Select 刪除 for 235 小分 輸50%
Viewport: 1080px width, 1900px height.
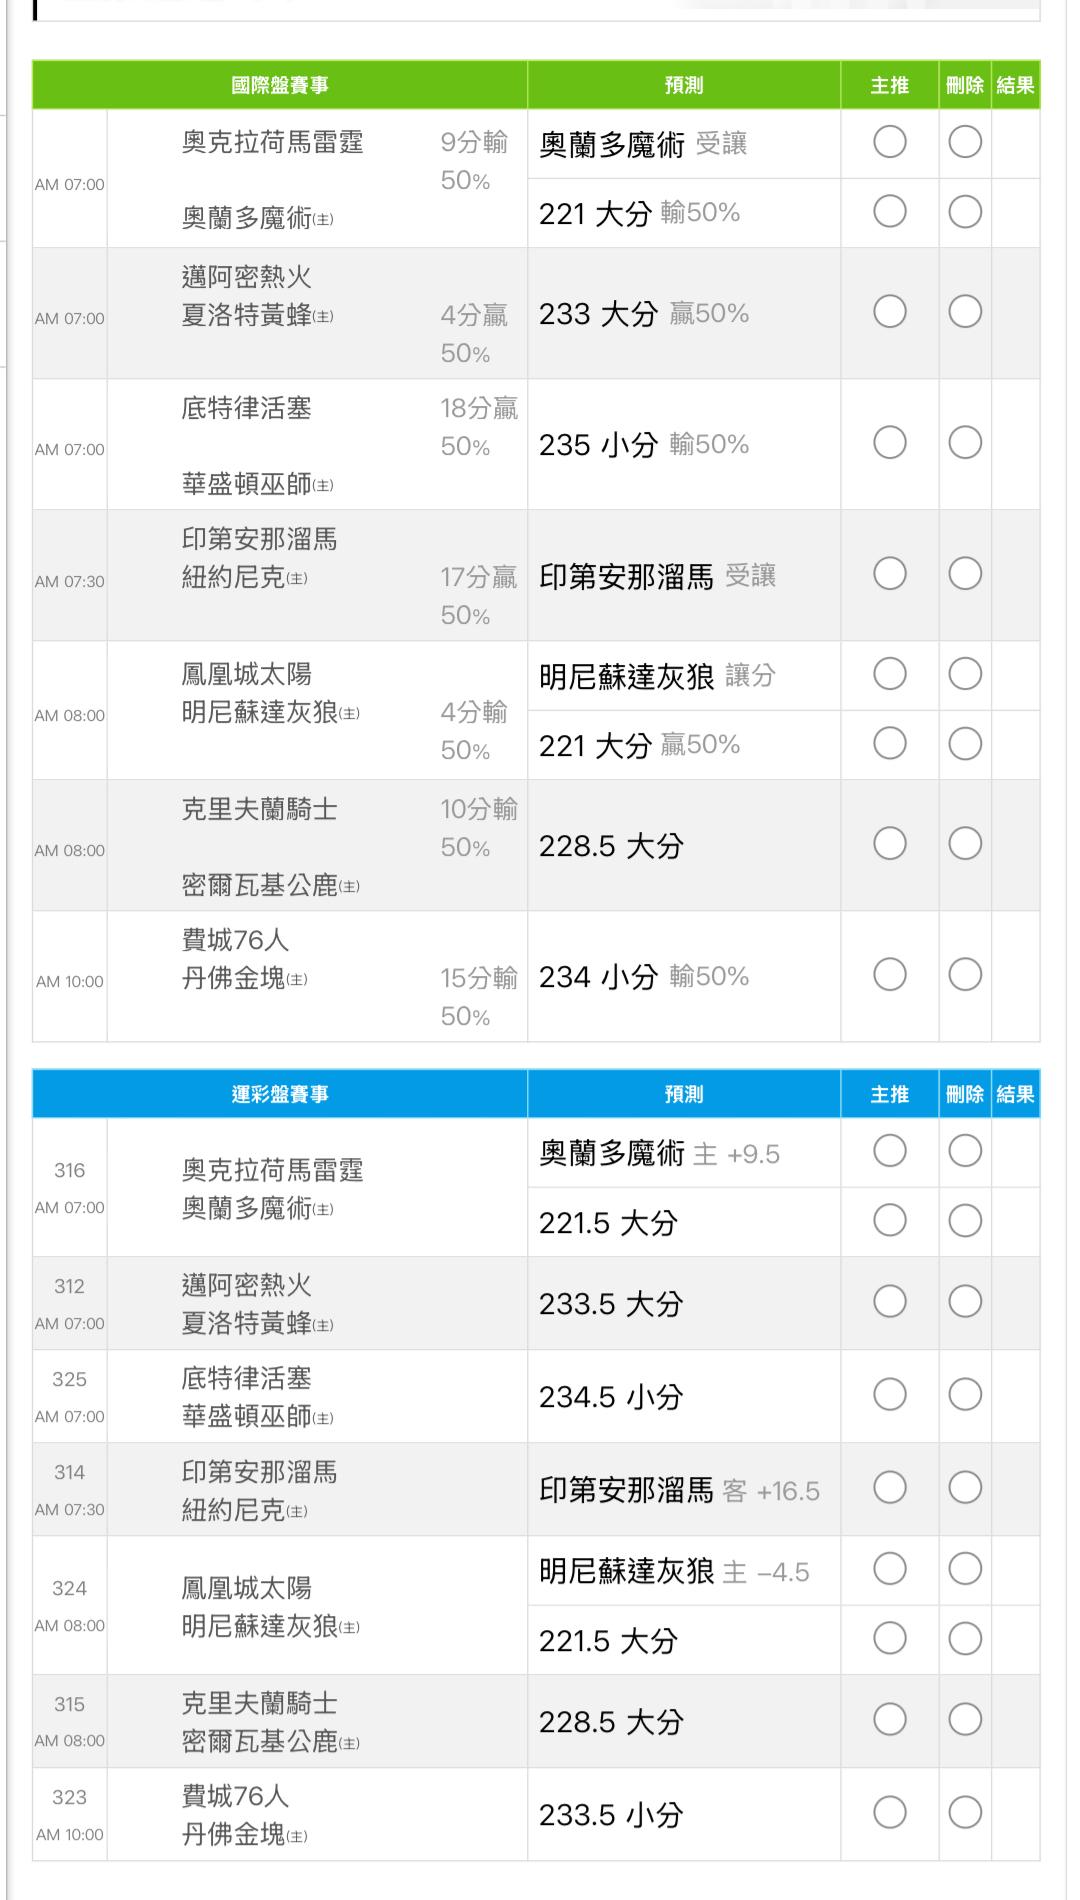pos(964,443)
